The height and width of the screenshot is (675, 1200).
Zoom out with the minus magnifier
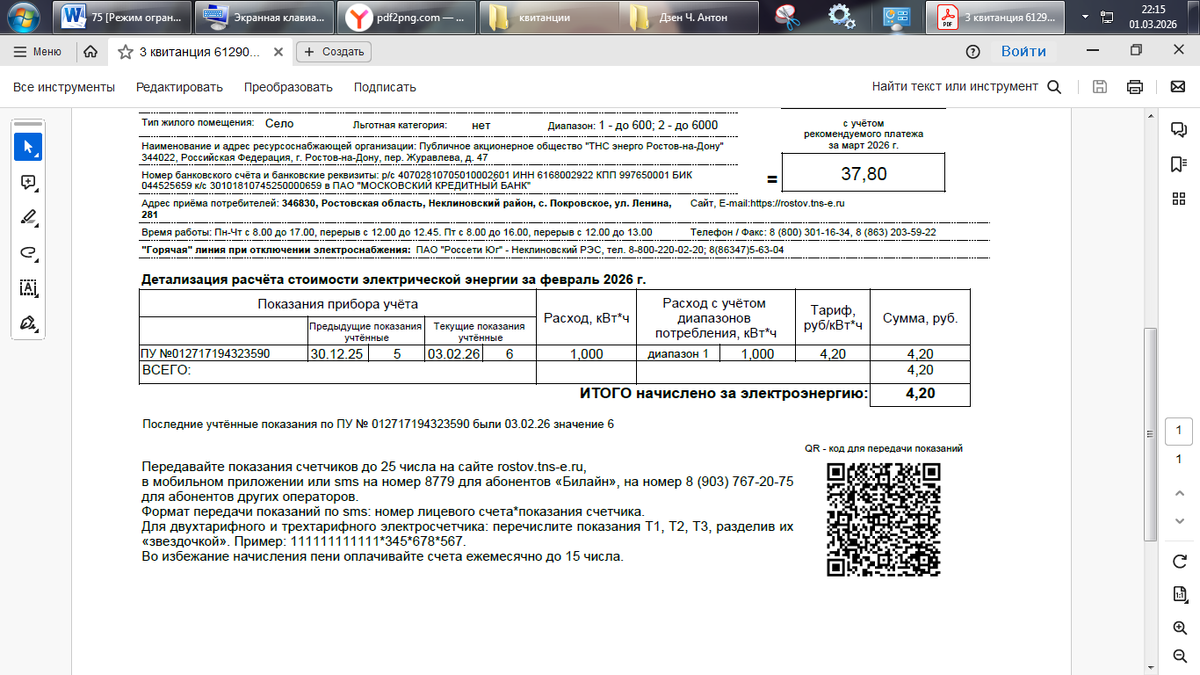1179,658
